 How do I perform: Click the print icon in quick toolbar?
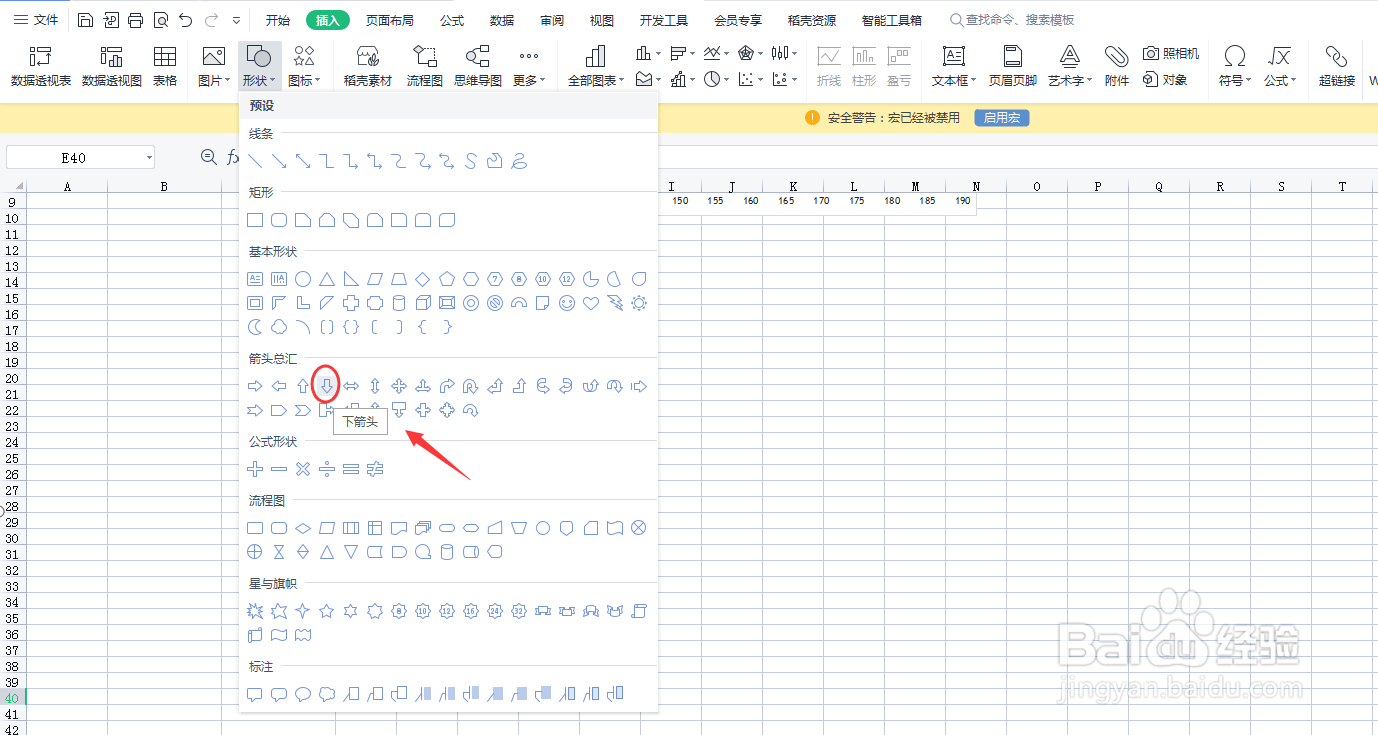tap(136, 20)
